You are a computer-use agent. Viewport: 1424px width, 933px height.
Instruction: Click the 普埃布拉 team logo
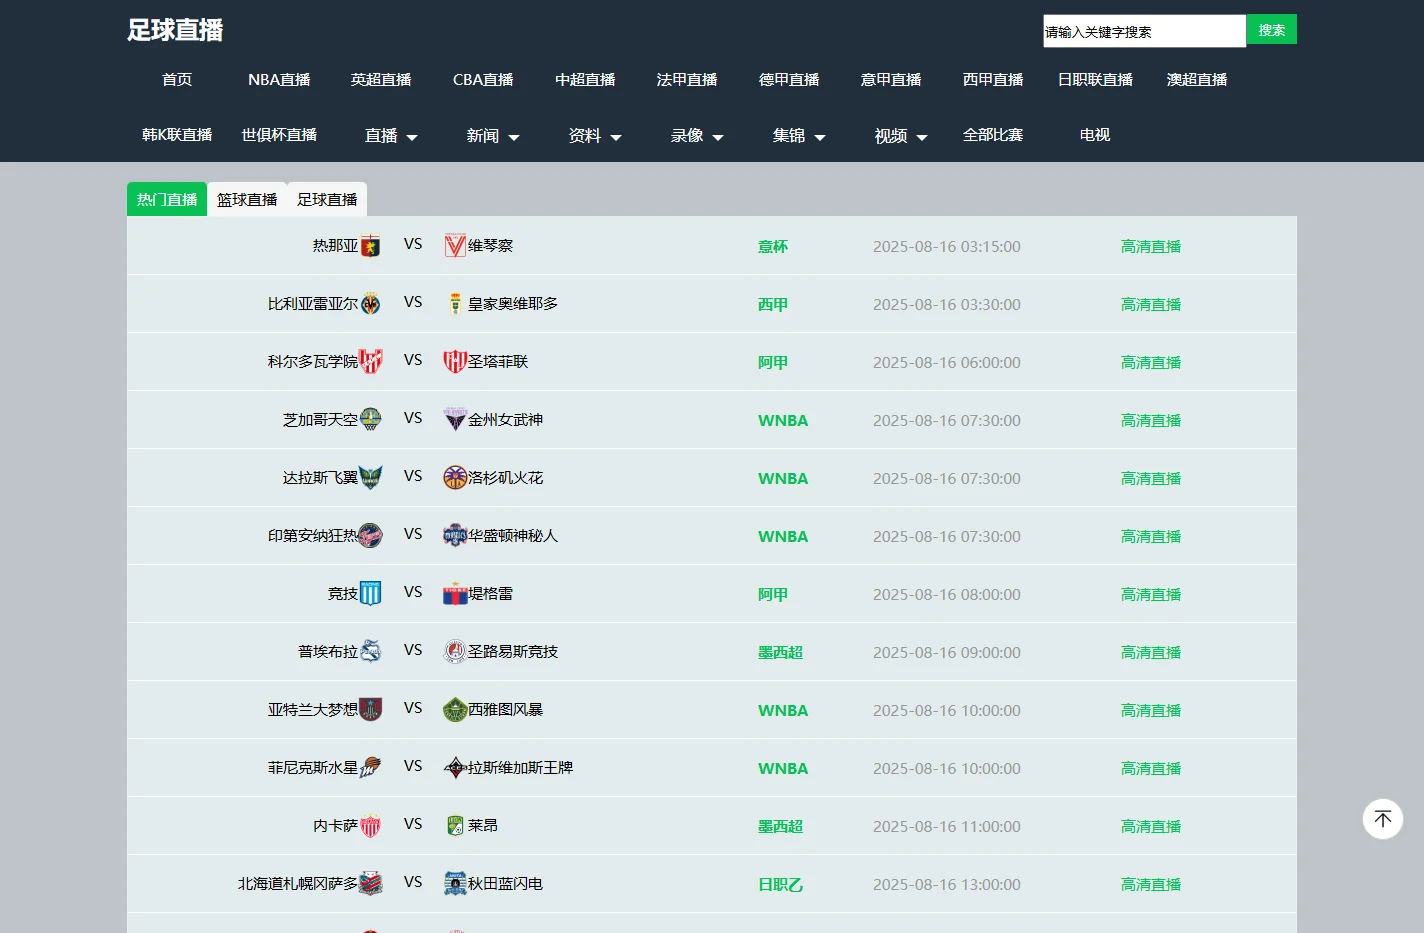point(370,652)
